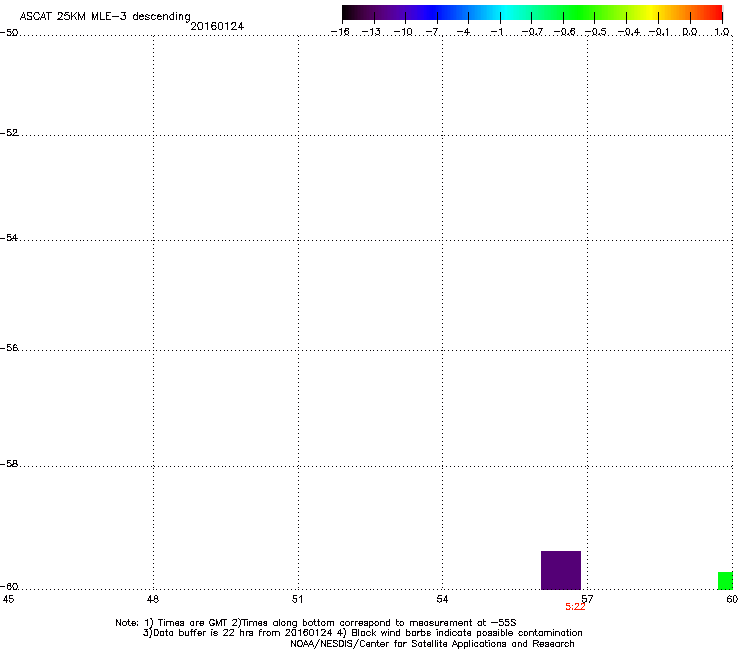
Task: Click the 57 longitude axis label
Action: 587,599
